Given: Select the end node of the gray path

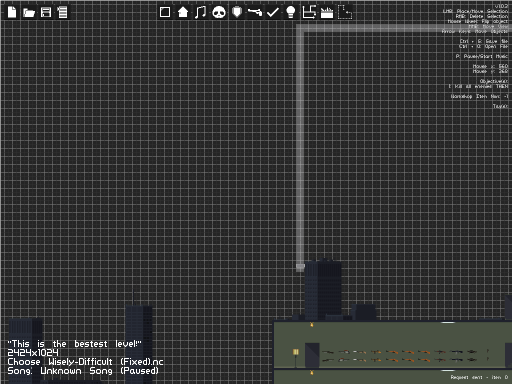Looking at the screenshot, I should 300,267.
